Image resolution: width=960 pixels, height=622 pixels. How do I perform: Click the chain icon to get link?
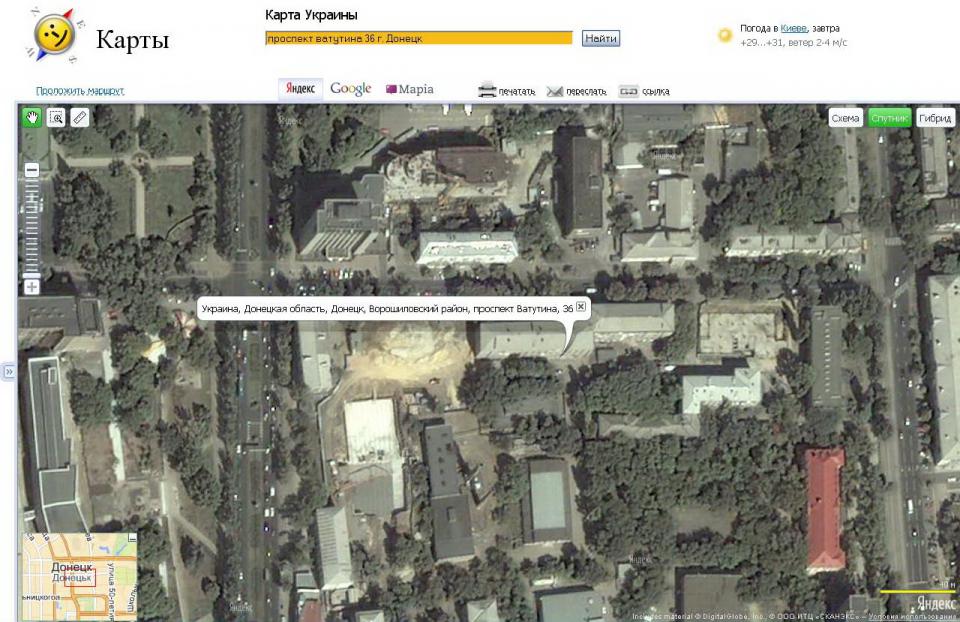(628, 91)
